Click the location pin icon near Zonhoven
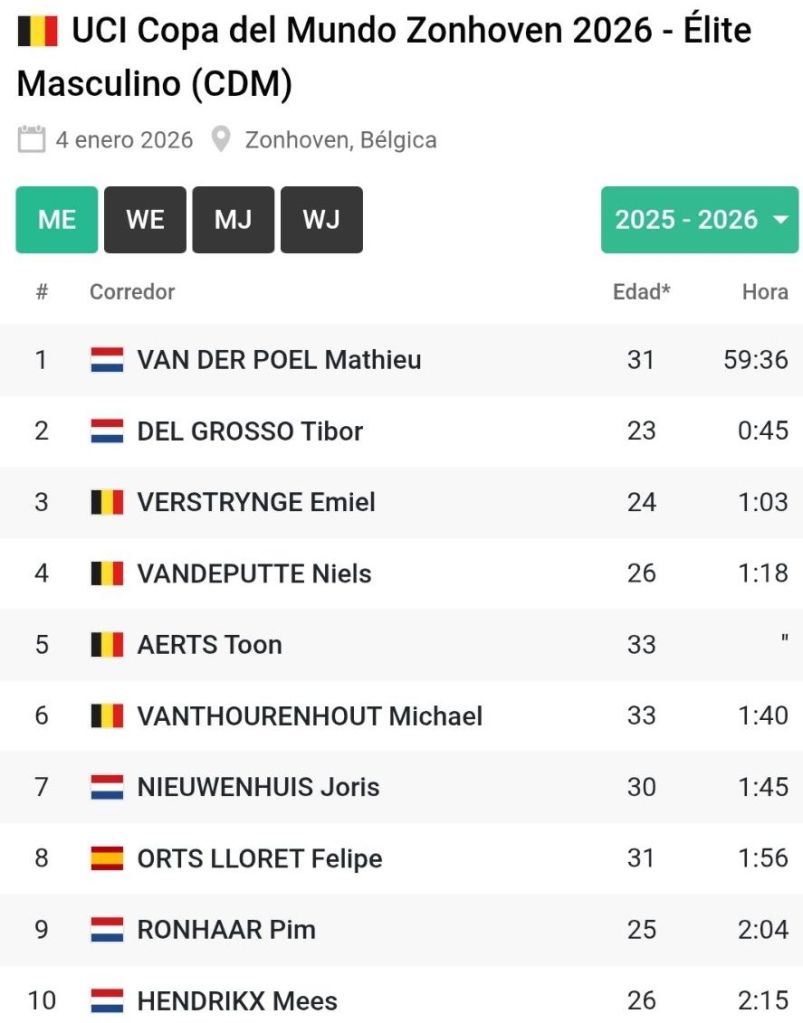The width and height of the screenshot is (803, 1023). 221,139
